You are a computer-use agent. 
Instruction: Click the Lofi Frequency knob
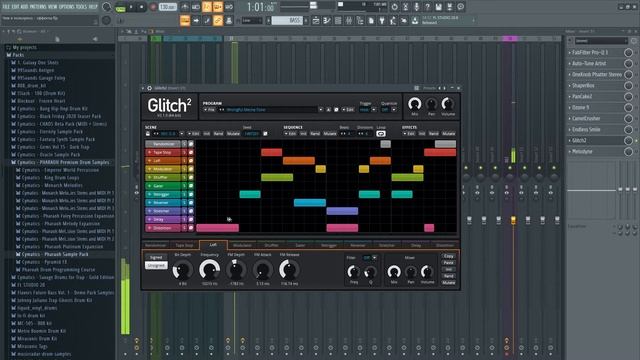click(x=209, y=270)
